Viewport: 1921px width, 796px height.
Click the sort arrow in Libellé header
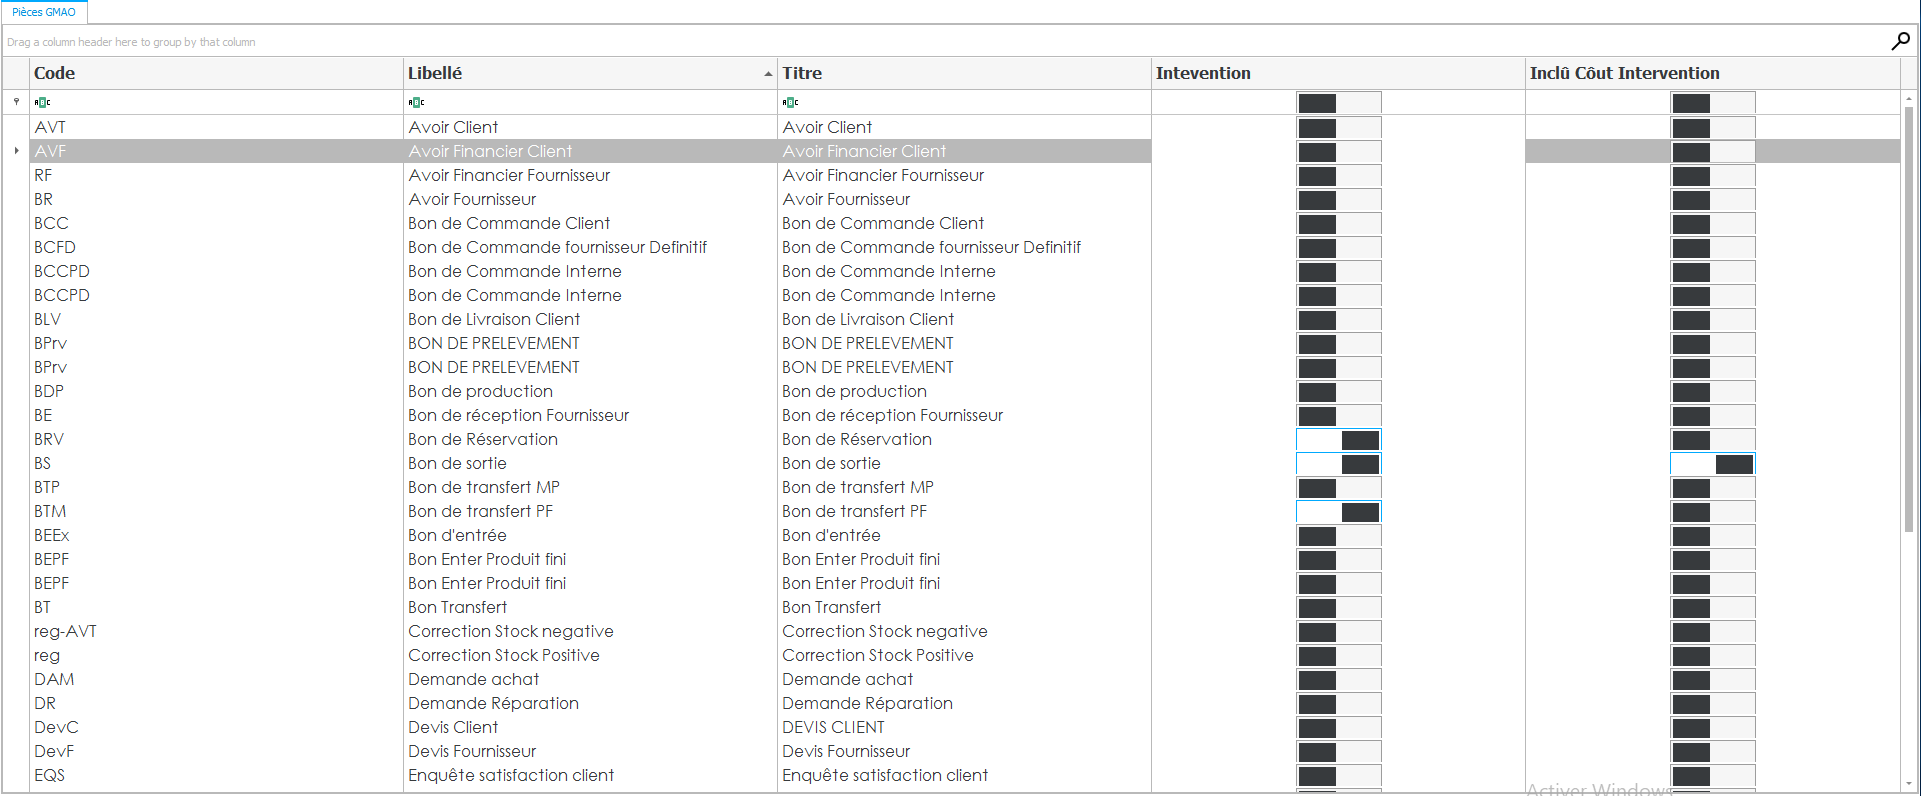pyautogui.click(x=768, y=74)
